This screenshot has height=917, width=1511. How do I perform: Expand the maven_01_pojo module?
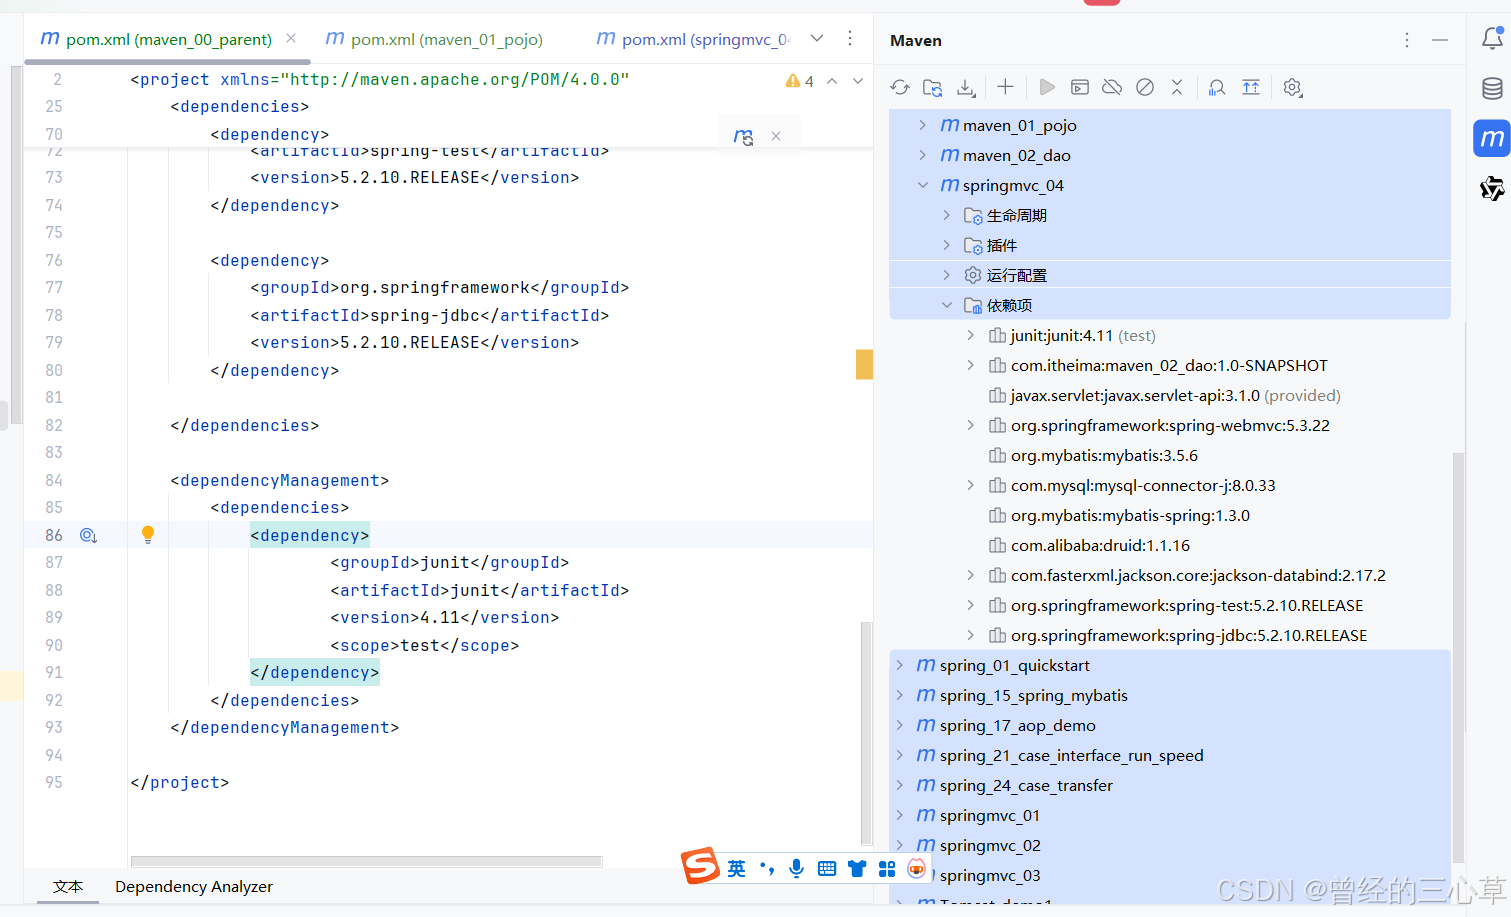922,125
